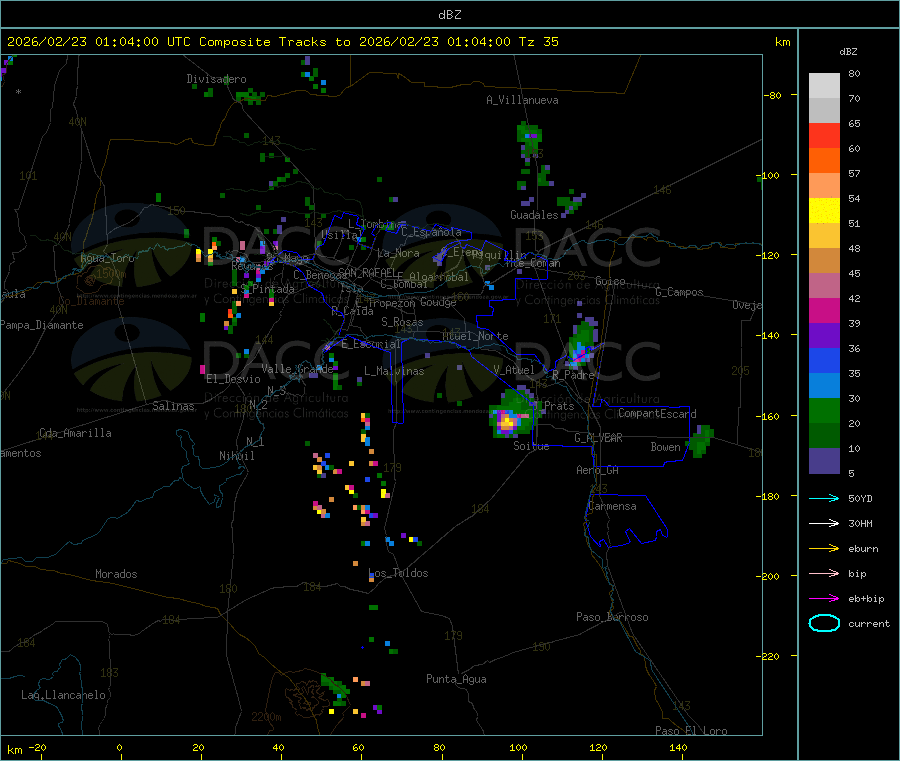Viewport: 900px width, 761px height.
Task: Click the purple 36-39 dBZ color band
Action: click(x=824, y=336)
